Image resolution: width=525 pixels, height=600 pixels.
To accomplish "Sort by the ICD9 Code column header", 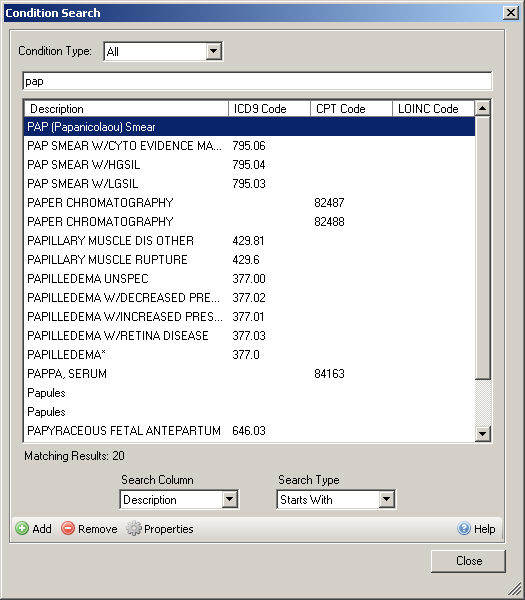I will tap(269, 109).
